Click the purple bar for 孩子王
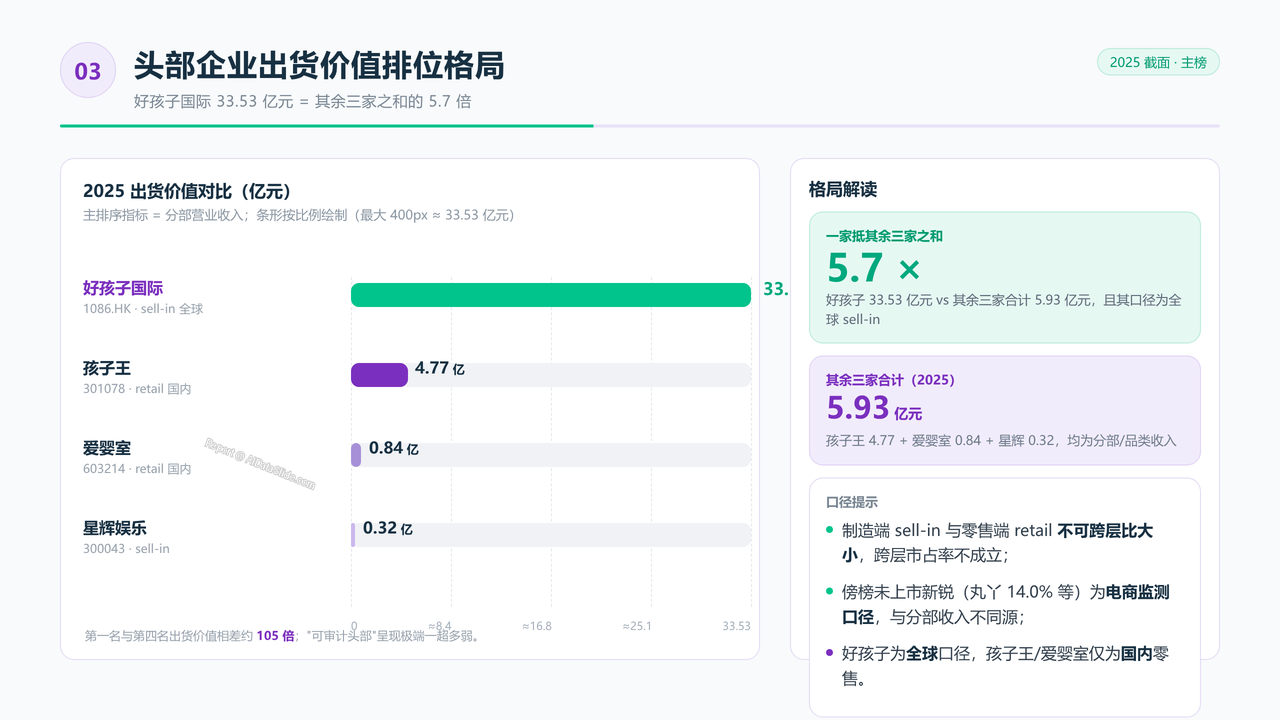 (379, 375)
